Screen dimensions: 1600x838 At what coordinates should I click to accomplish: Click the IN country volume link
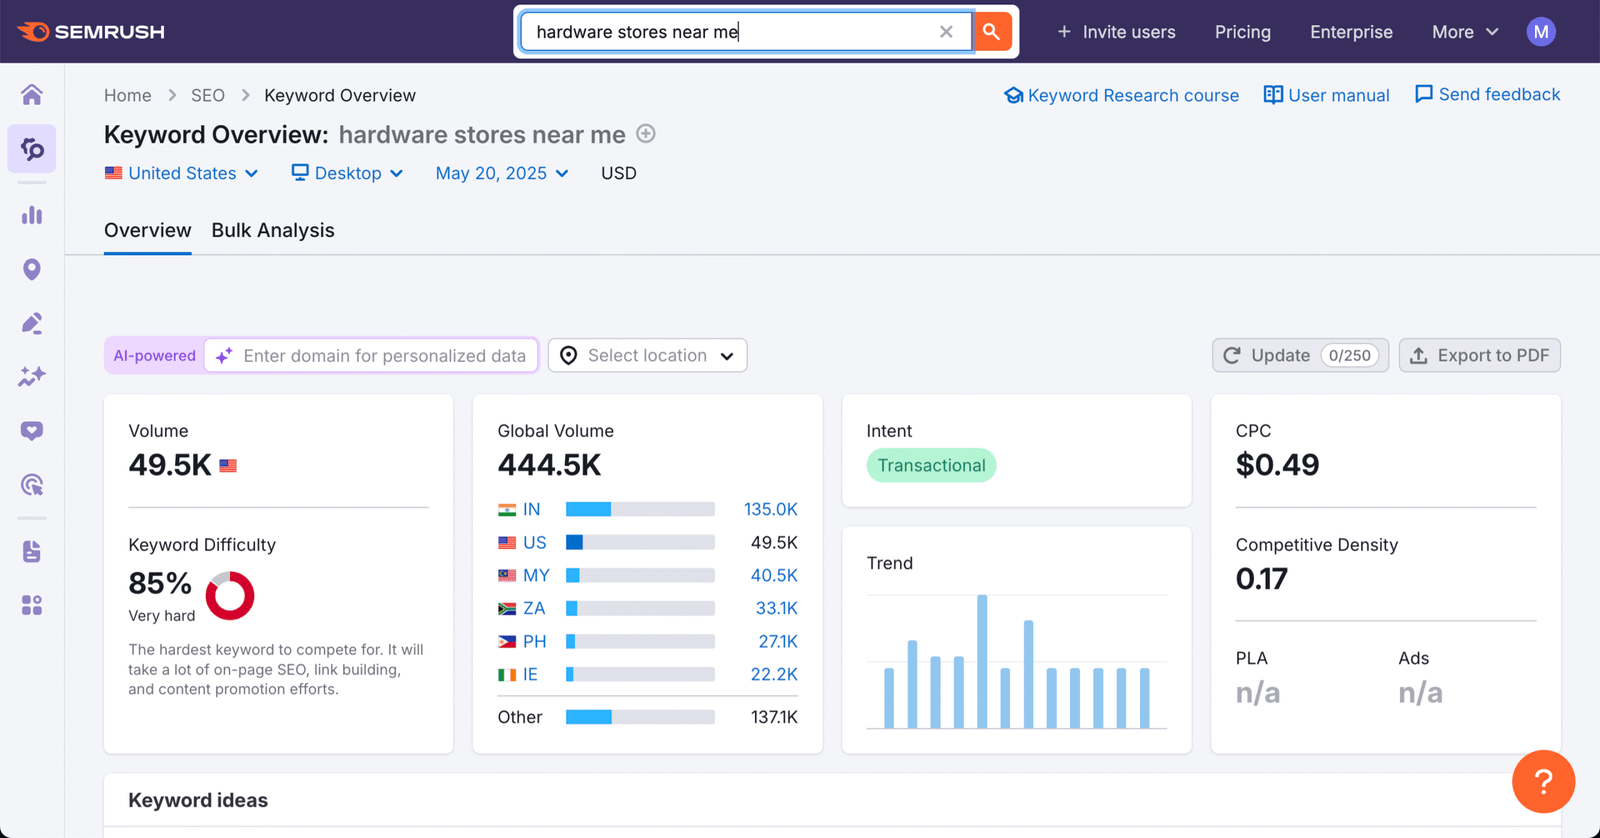531,509
